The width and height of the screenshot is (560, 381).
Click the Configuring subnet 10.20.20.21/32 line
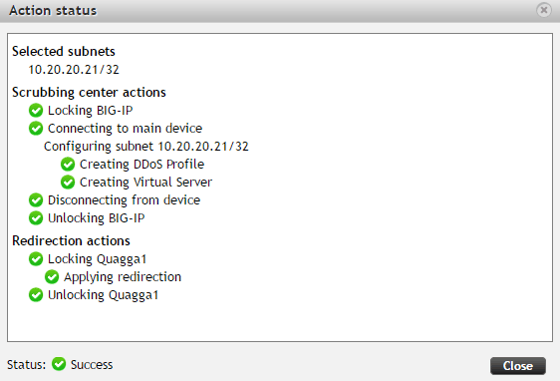click(146, 146)
